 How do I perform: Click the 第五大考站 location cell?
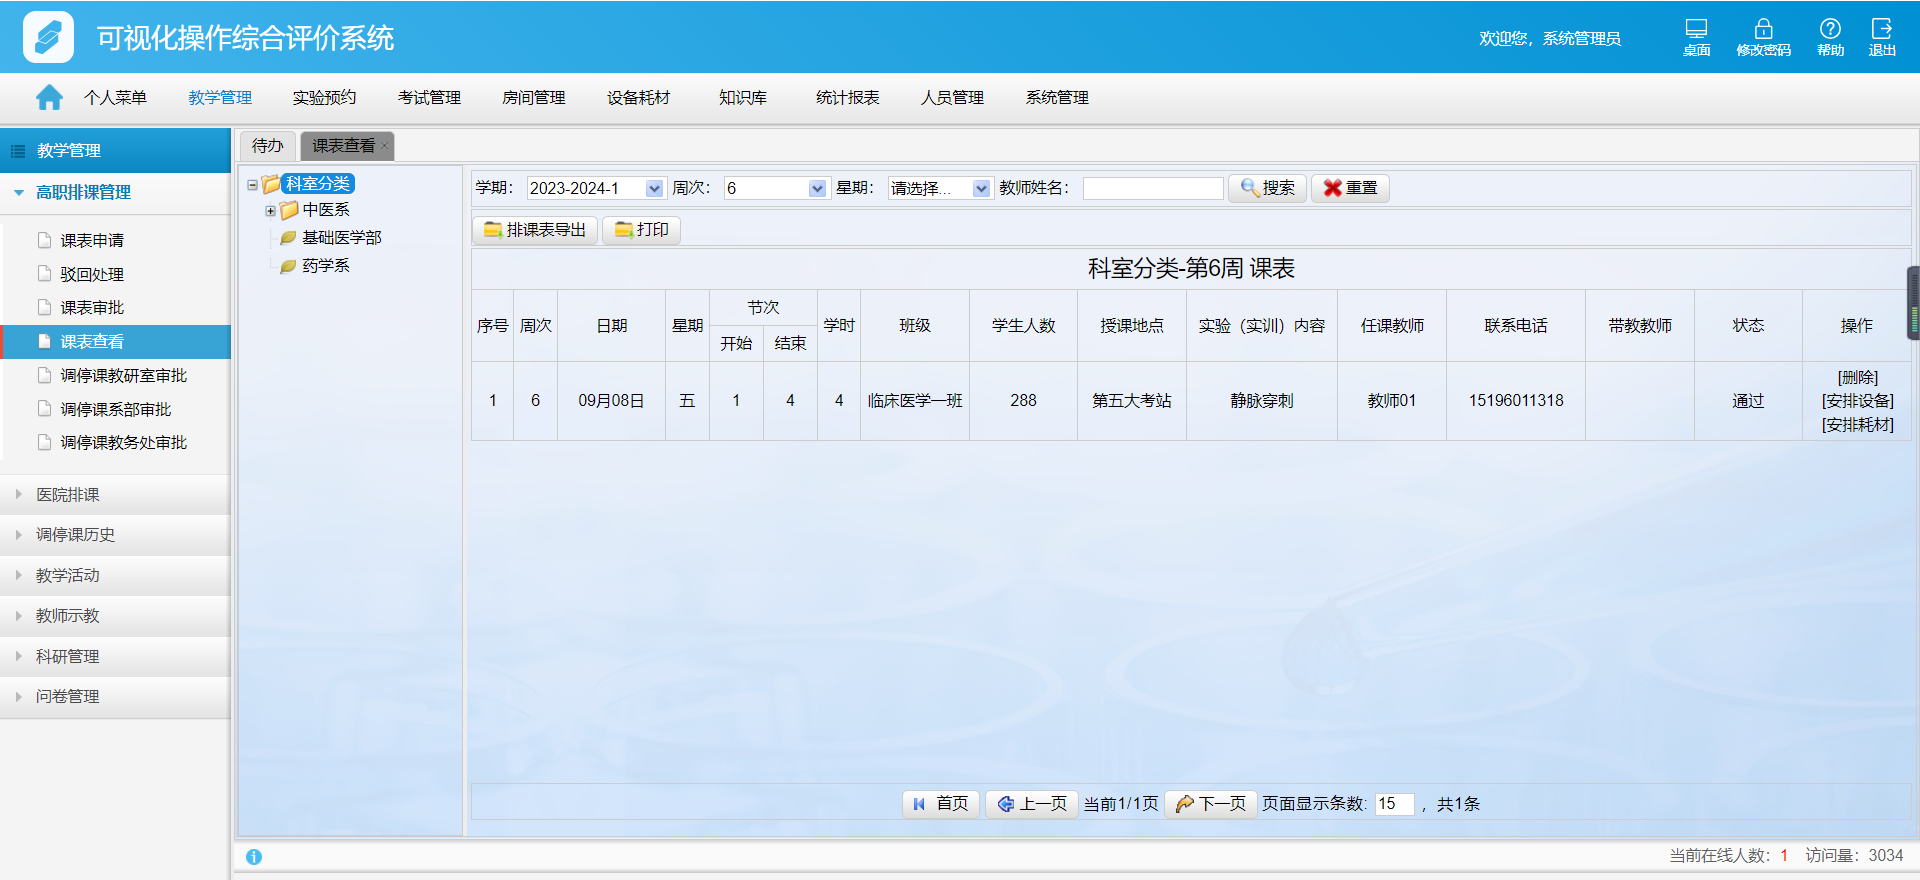[1132, 401]
